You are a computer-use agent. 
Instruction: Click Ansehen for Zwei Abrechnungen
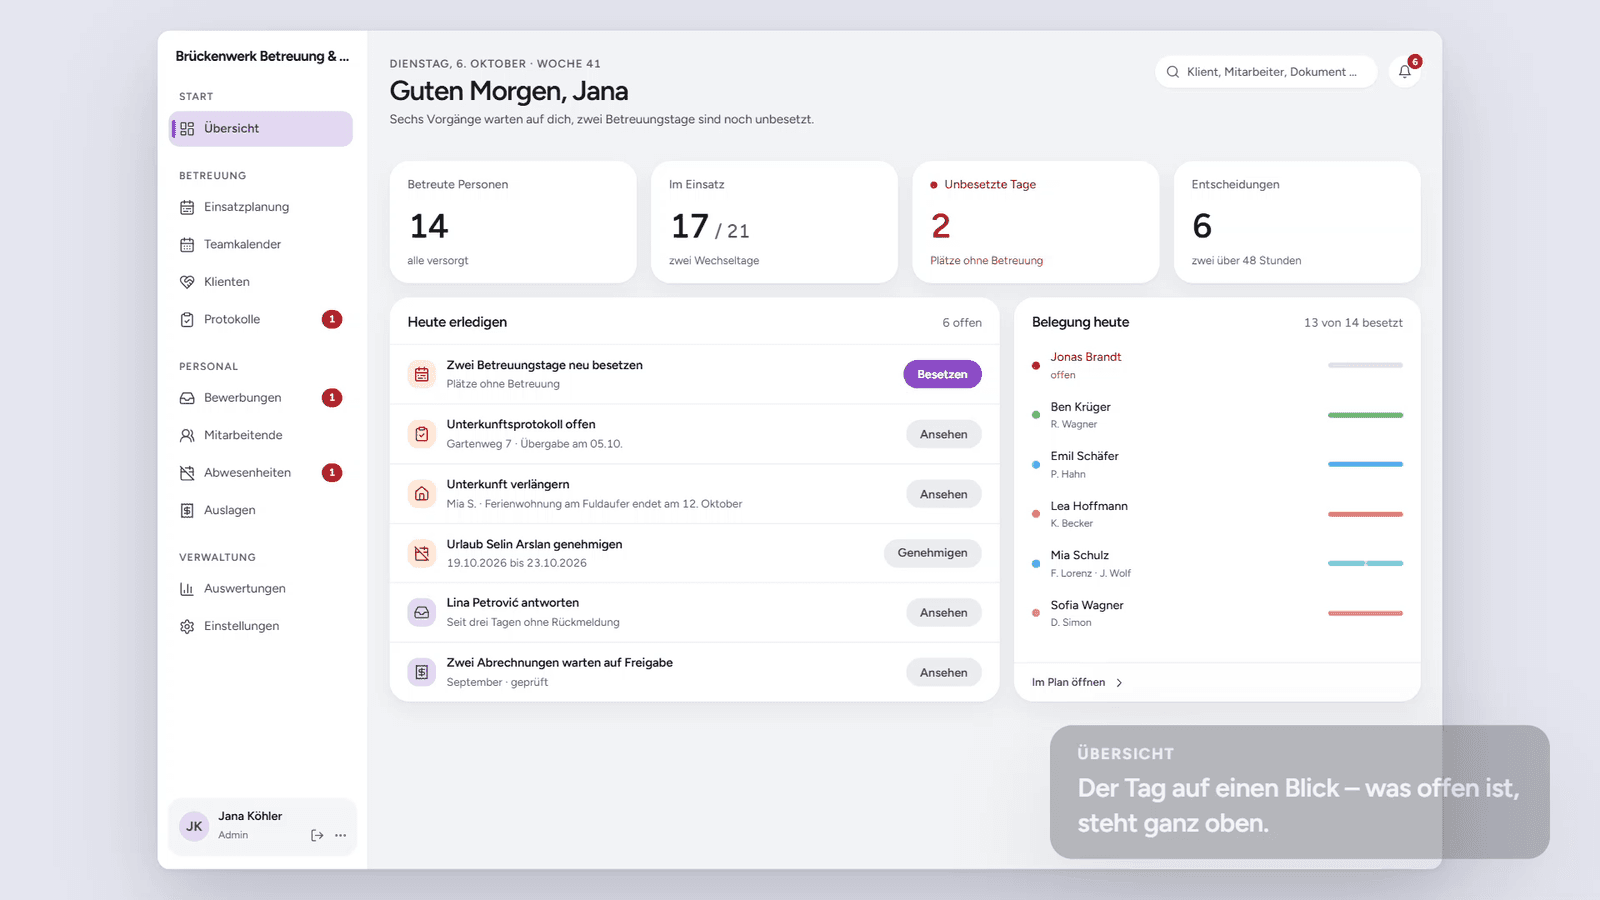coord(943,672)
